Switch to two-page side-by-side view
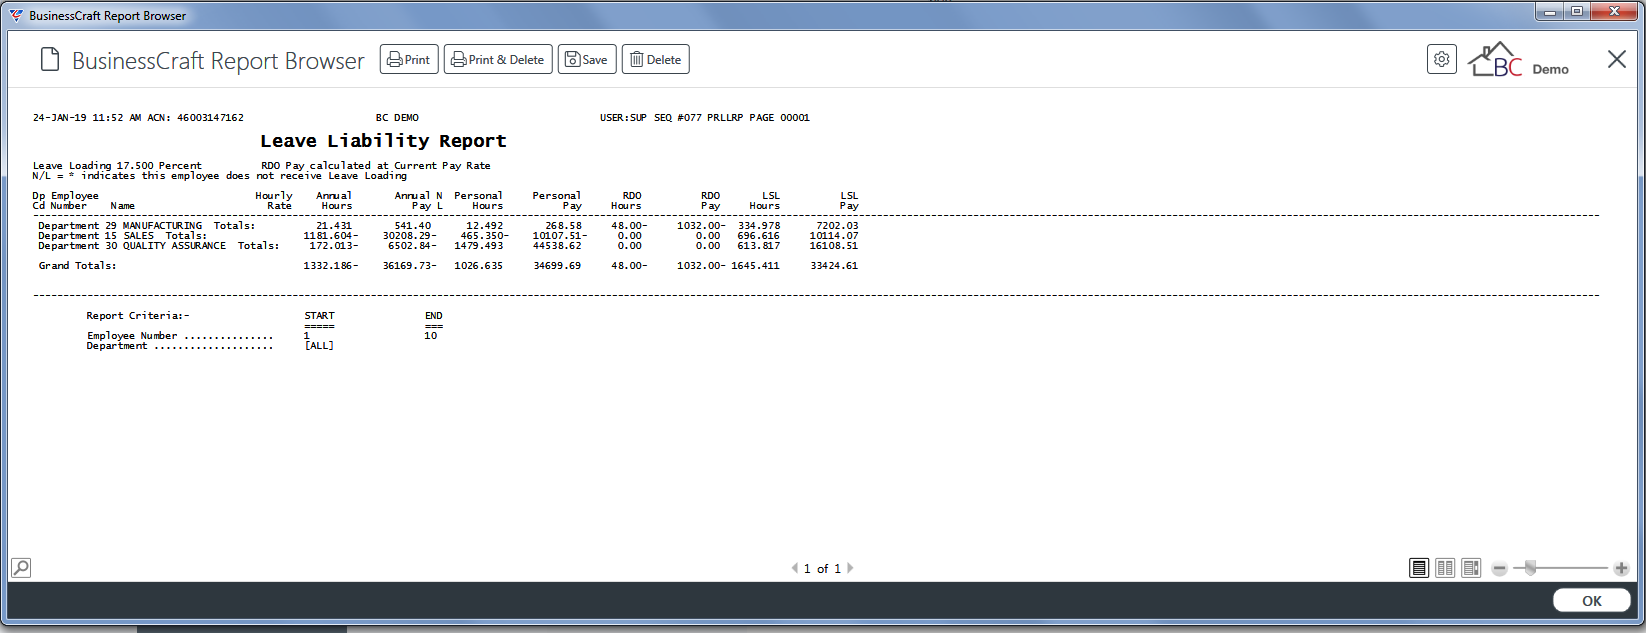This screenshot has width=1646, height=633. click(x=1445, y=568)
